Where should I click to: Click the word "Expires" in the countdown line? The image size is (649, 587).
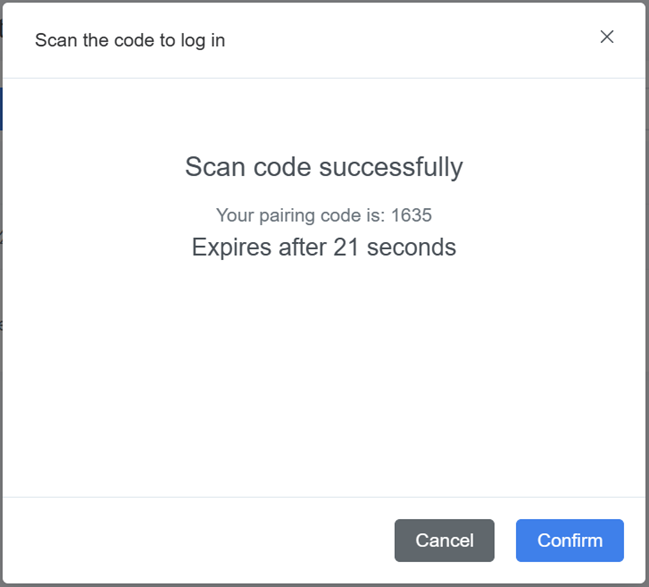[229, 247]
